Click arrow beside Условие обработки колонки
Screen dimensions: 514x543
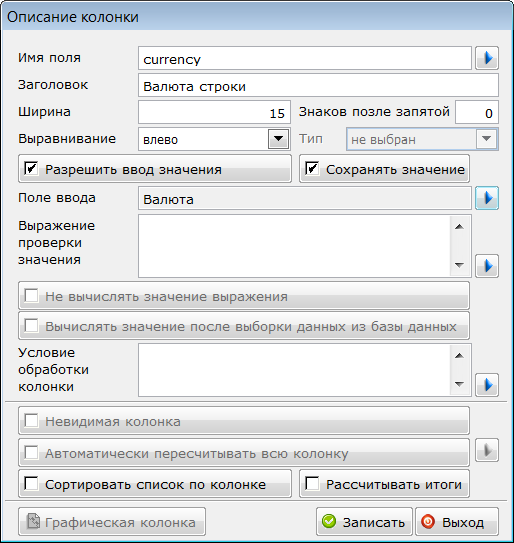tap(487, 385)
